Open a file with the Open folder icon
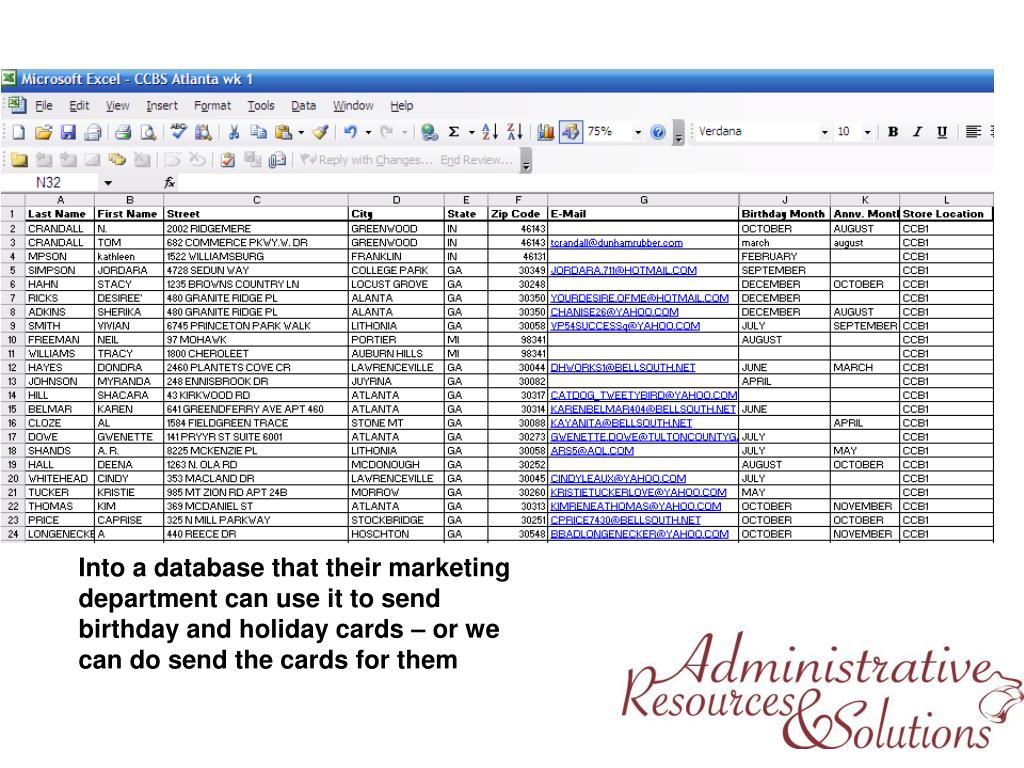1024x768 pixels. point(43,133)
